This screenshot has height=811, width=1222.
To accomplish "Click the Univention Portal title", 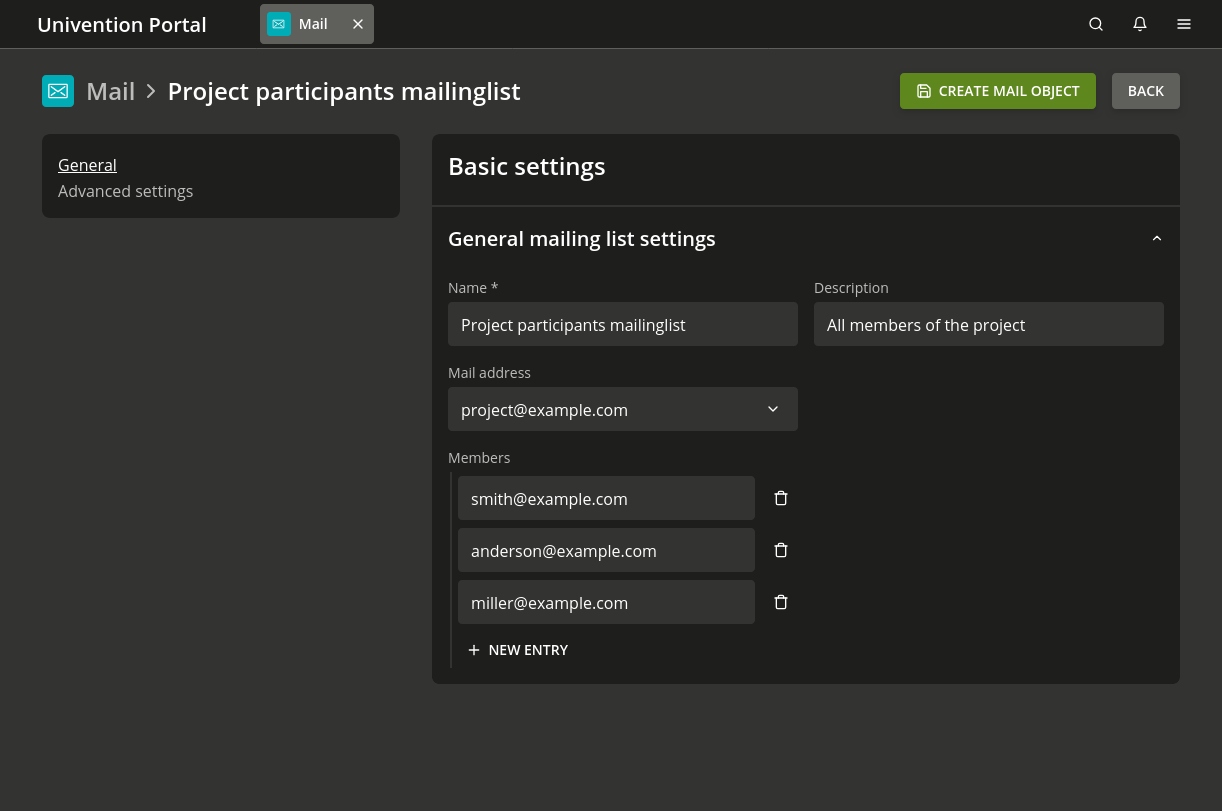I will [x=122, y=25].
